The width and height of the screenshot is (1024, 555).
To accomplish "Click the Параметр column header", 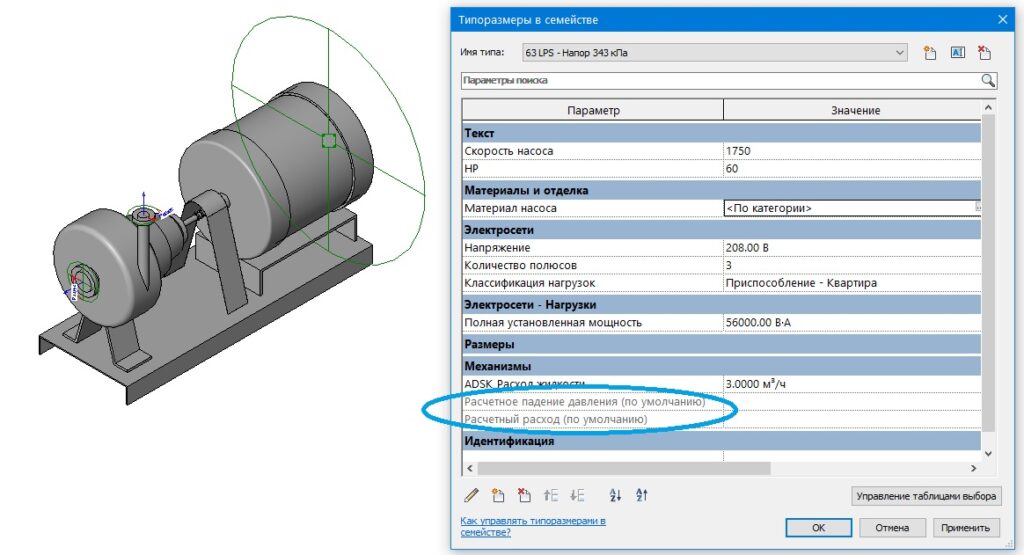I will (593, 110).
